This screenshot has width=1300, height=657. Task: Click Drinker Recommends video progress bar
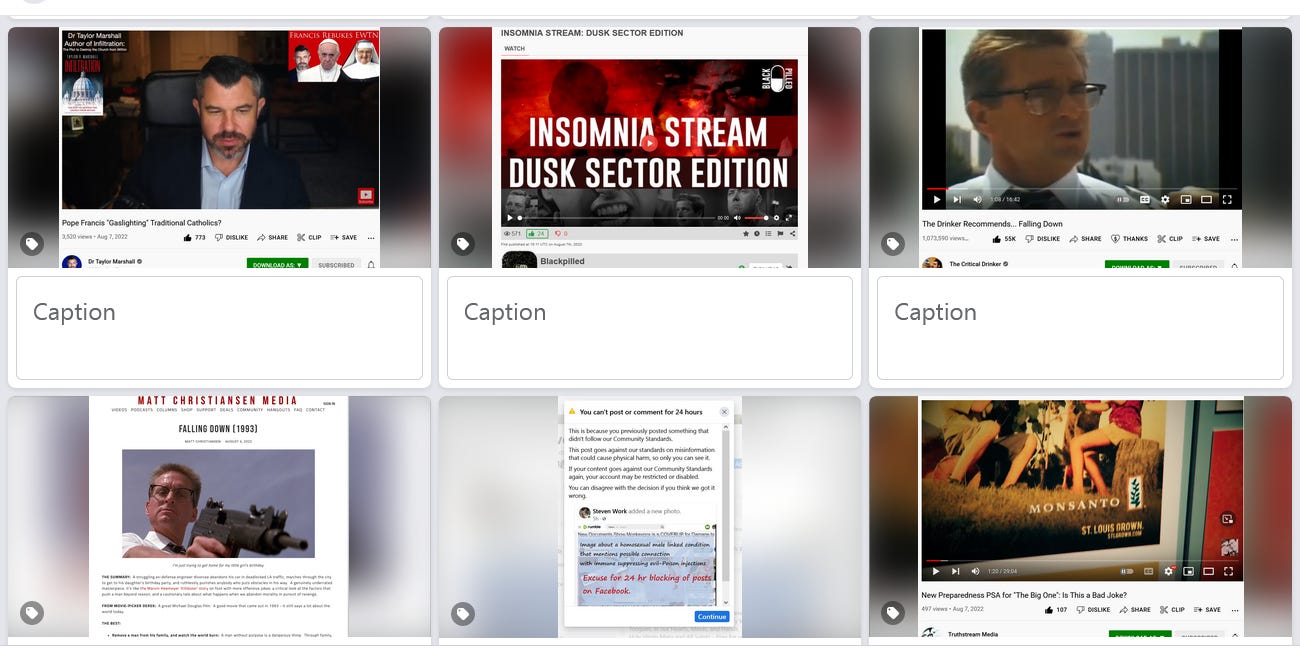(x=1081, y=188)
